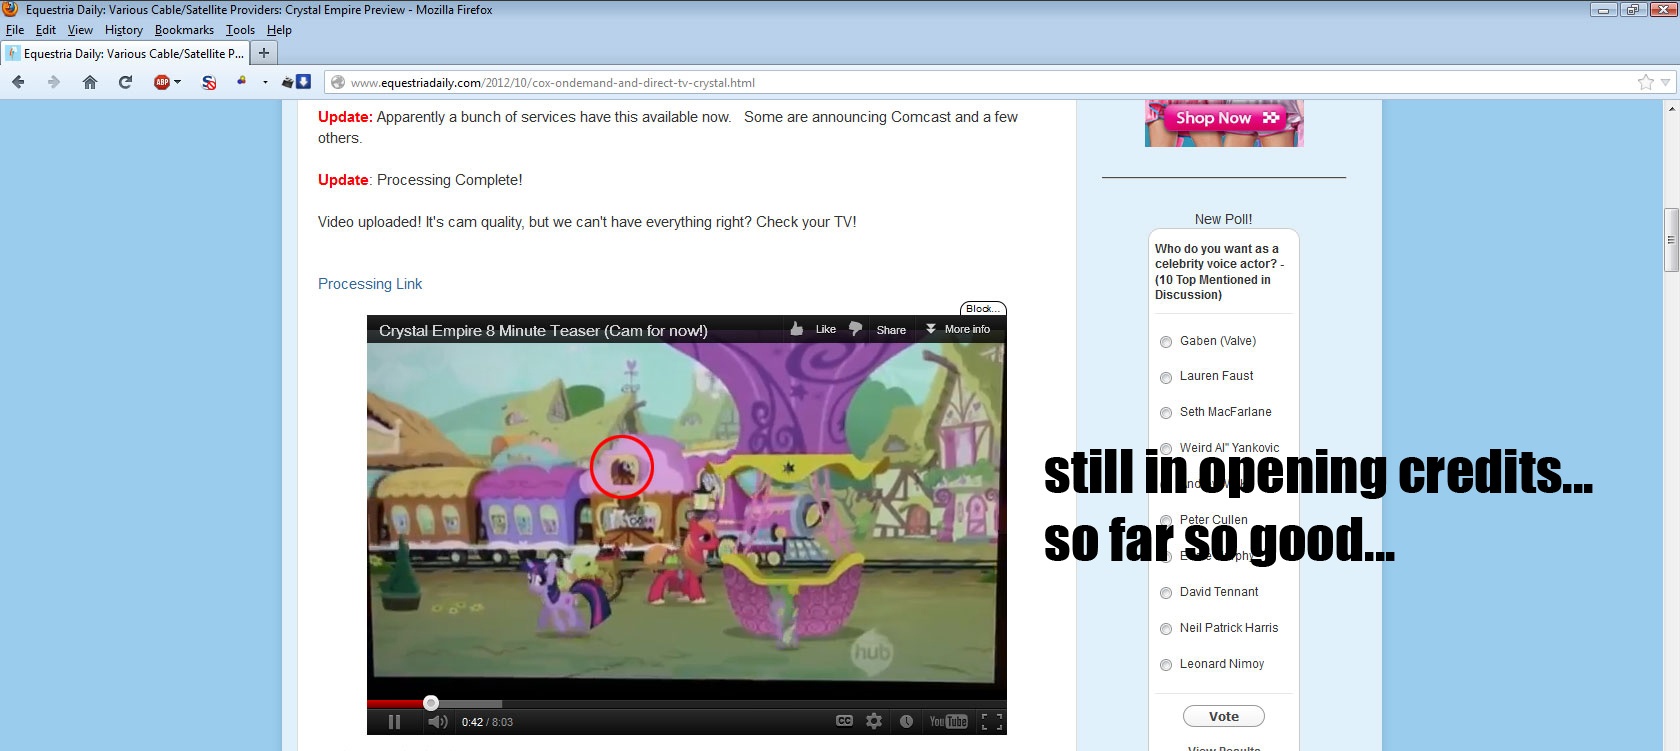Screen dimensions: 1680x751
Task: Click the video progress scrubber handle
Action: click(x=431, y=703)
